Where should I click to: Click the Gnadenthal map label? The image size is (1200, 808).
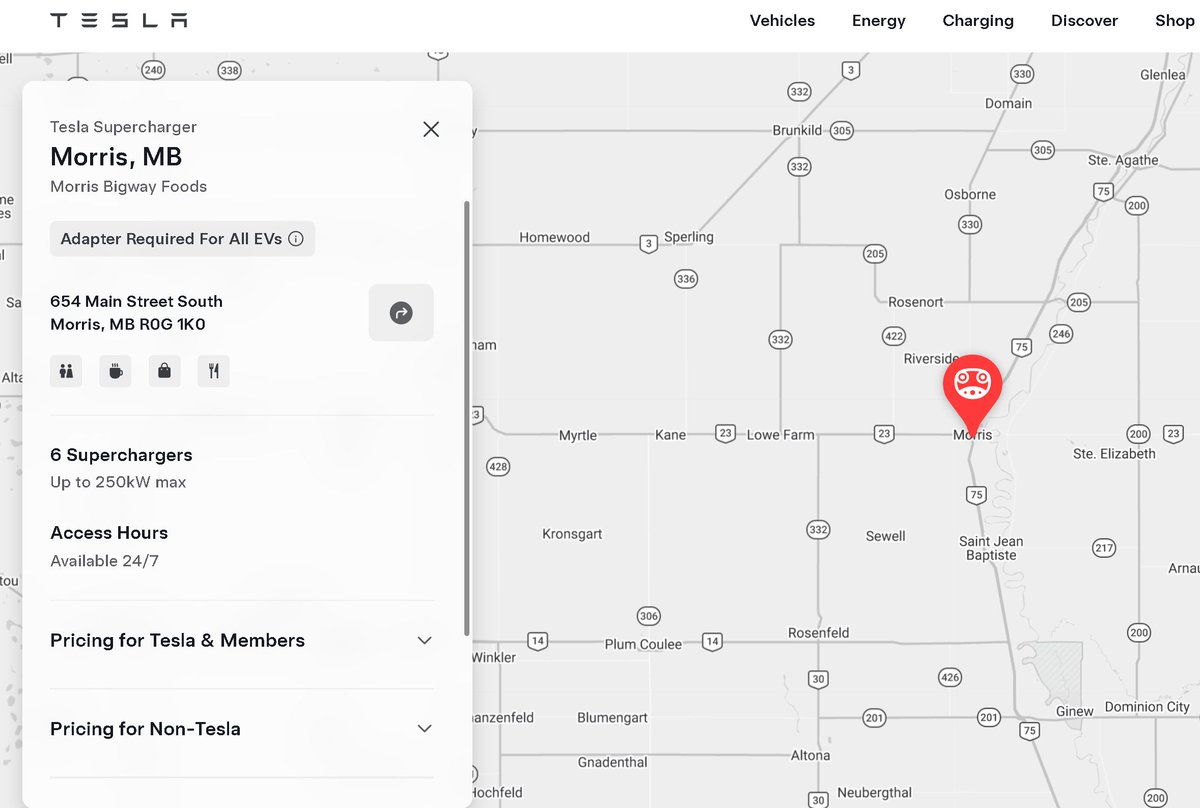[612, 762]
